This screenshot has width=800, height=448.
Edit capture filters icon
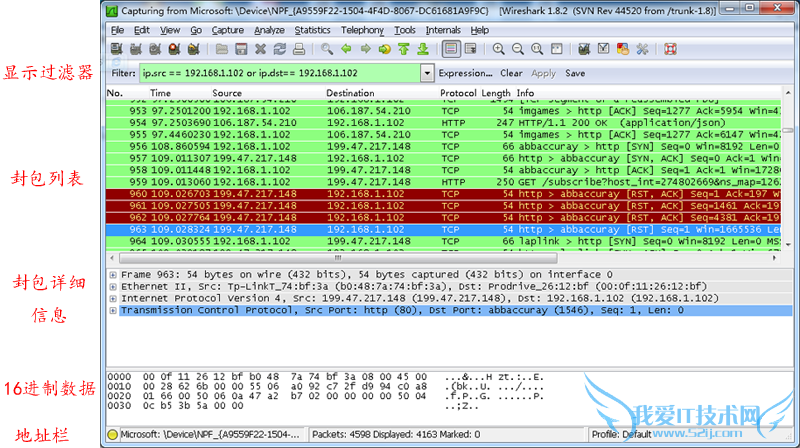[584, 49]
